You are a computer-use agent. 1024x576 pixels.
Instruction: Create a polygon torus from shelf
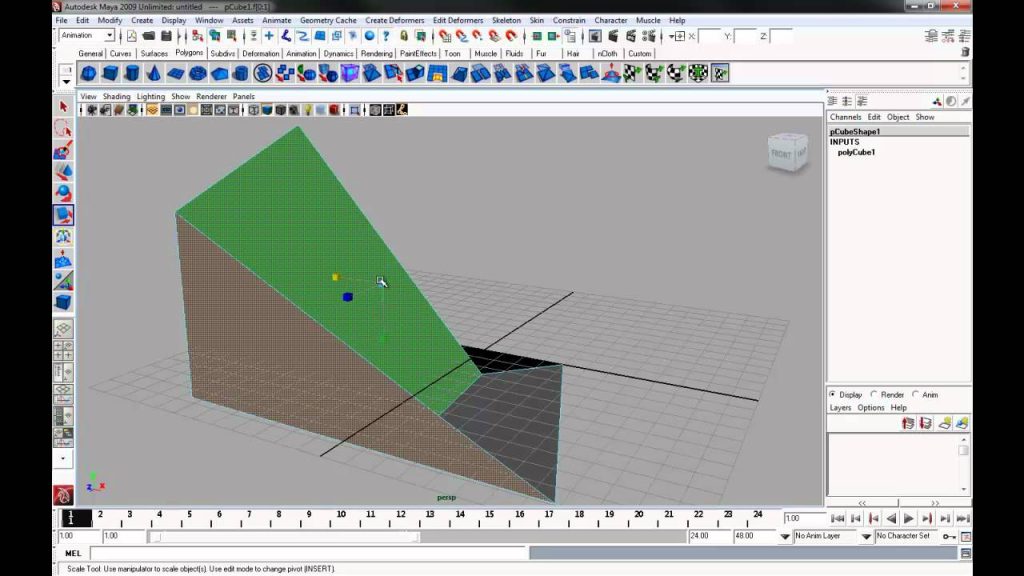click(x=197, y=73)
